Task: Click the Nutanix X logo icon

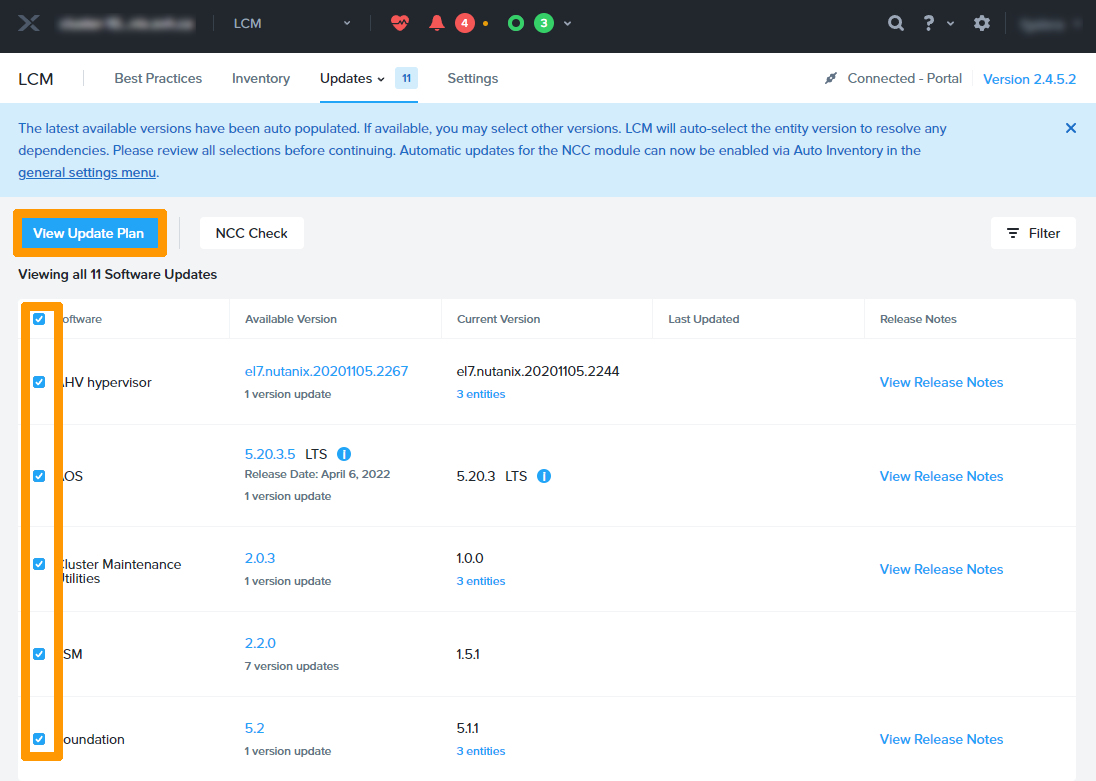Action: (29, 23)
